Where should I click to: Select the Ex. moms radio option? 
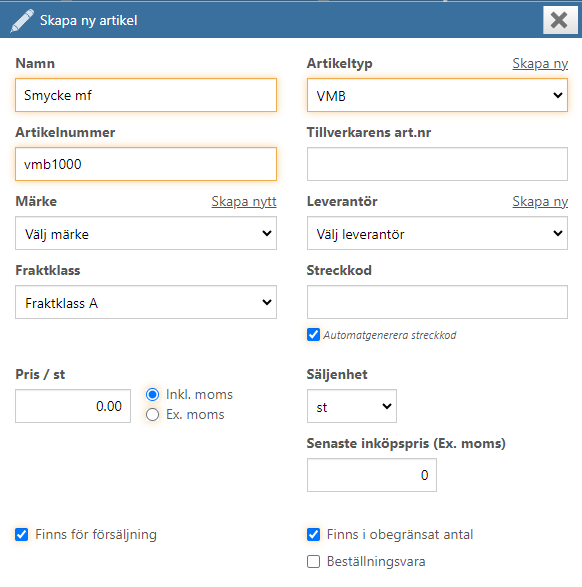[152, 415]
